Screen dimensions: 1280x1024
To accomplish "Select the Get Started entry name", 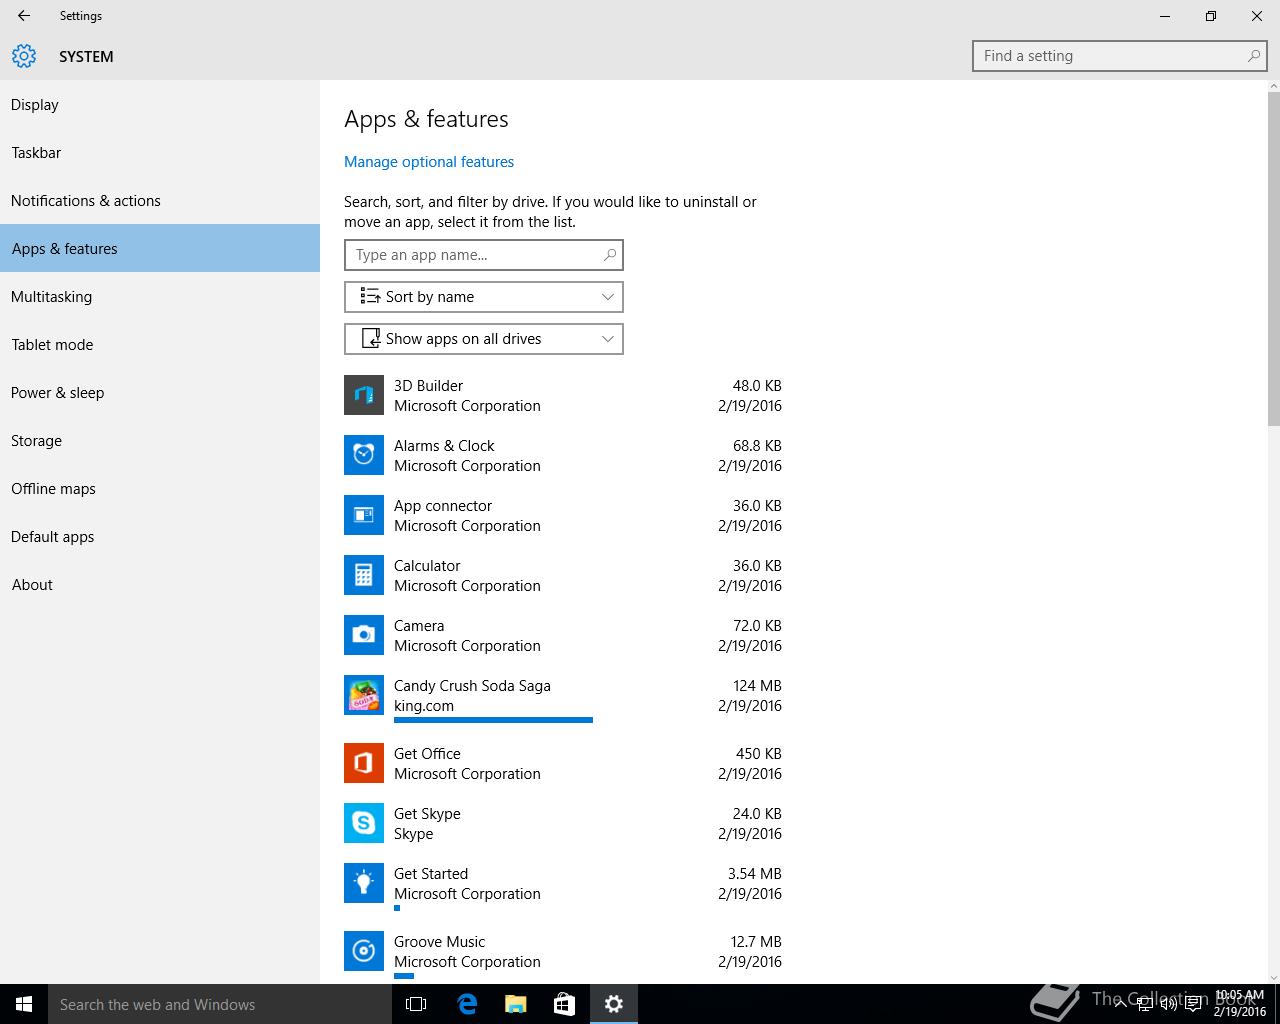I will click(x=431, y=874).
